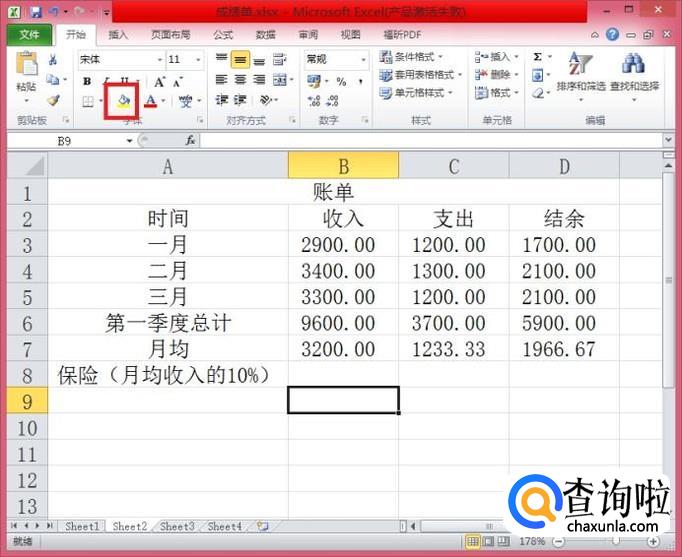Click the Phonetic guide 文 icon
682x557 pixels.
(x=185, y=101)
